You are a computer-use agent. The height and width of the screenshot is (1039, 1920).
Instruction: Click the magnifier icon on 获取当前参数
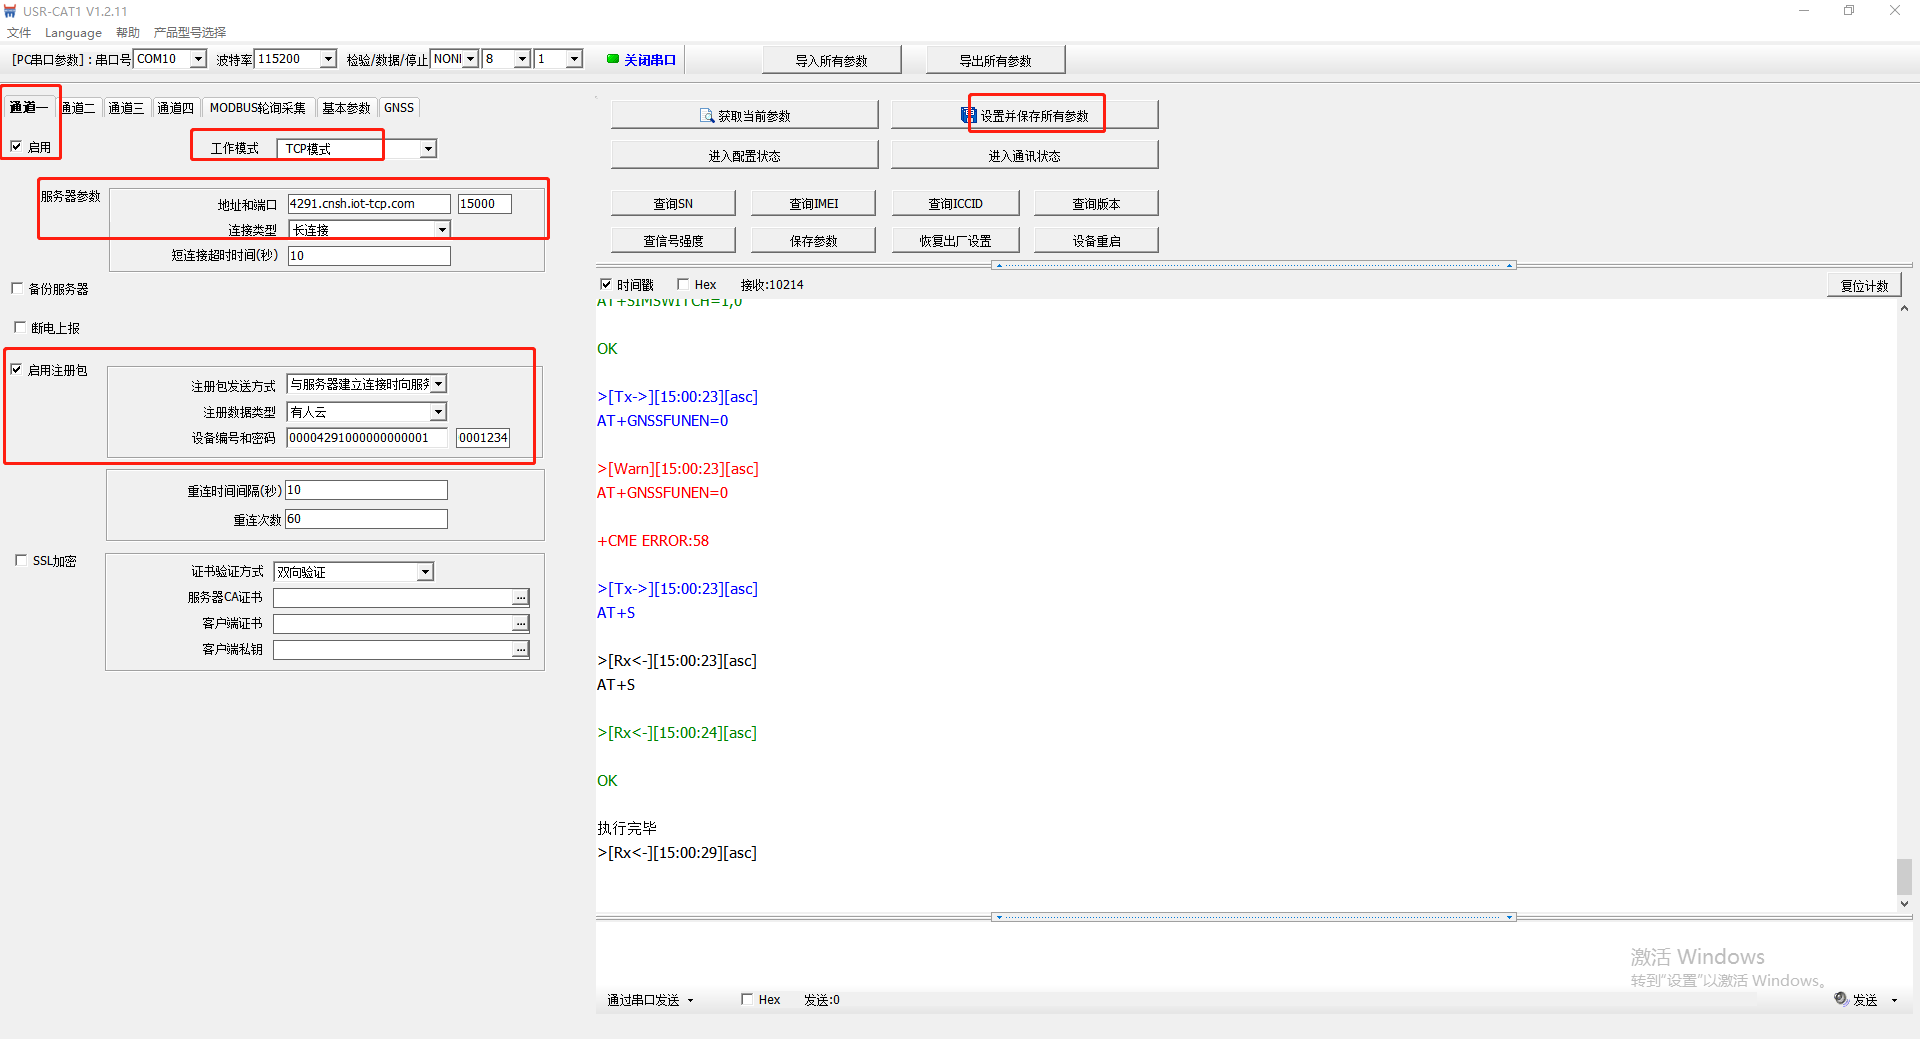coord(706,116)
